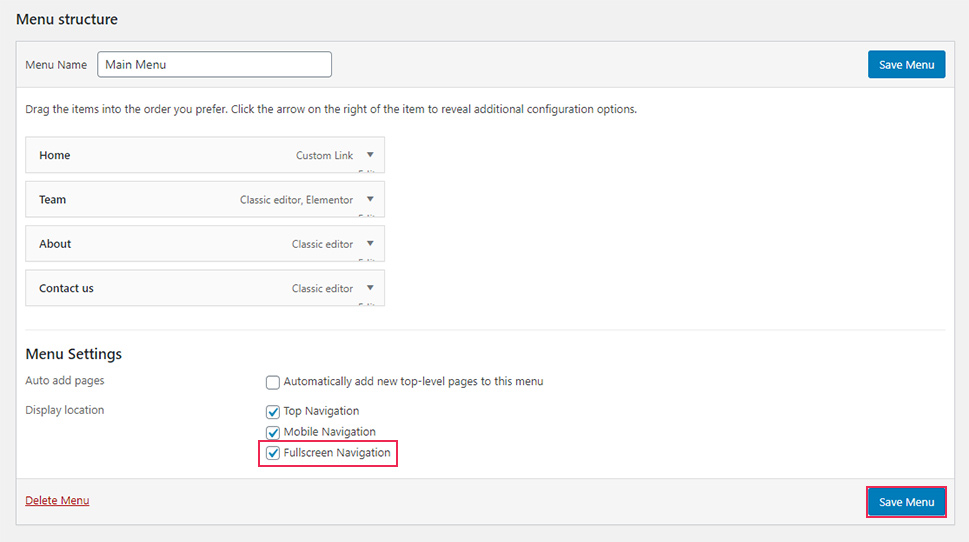This screenshot has width=969, height=542.
Task: Uncheck the Mobile Navigation checkbox
Action: (x=273, y=432)
